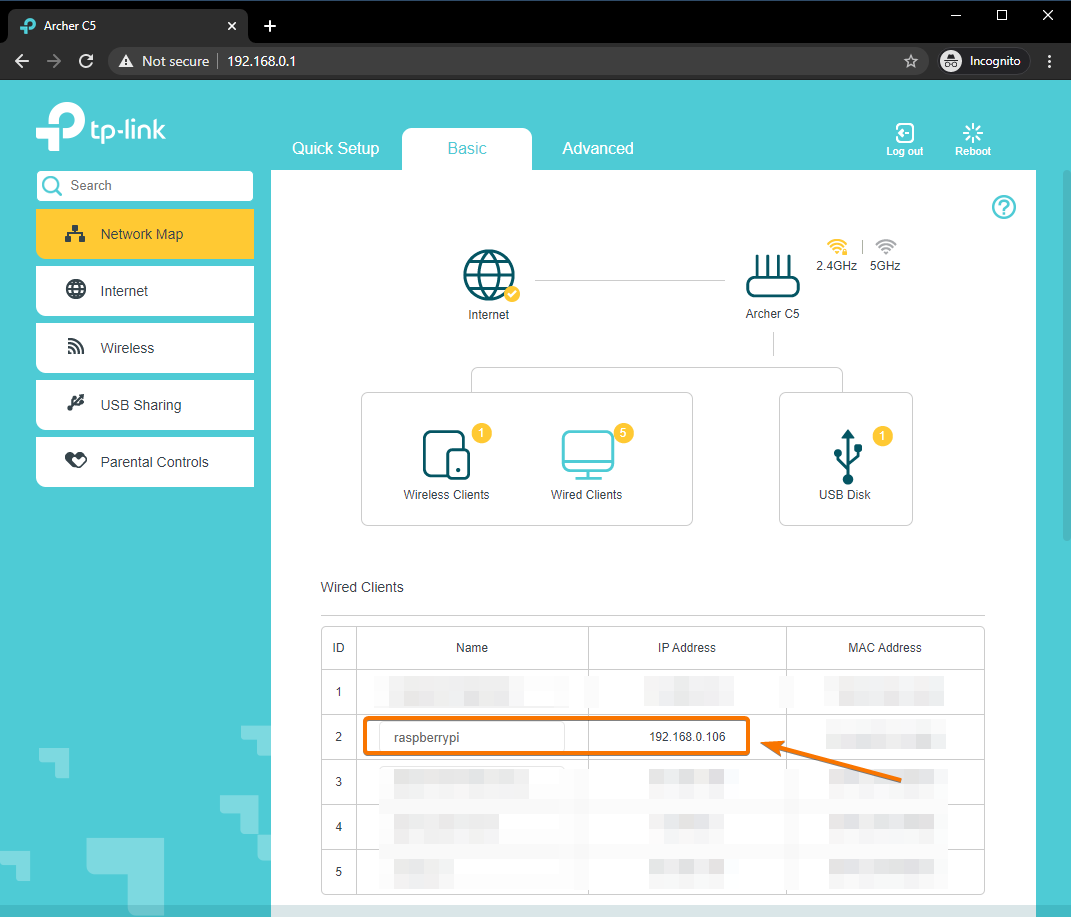
Task: Click the USB Disk icon
Action: pyautogui.click(x=846, y=457)
